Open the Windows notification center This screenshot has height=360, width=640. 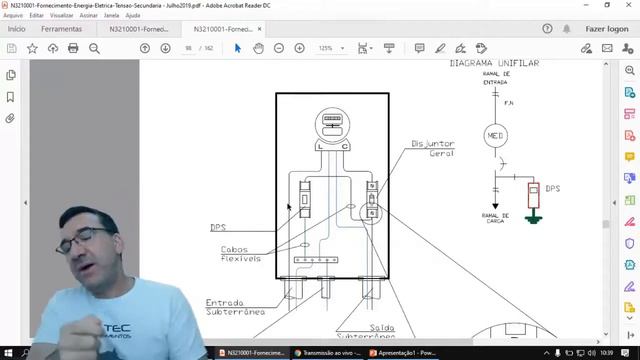(625, 353)
